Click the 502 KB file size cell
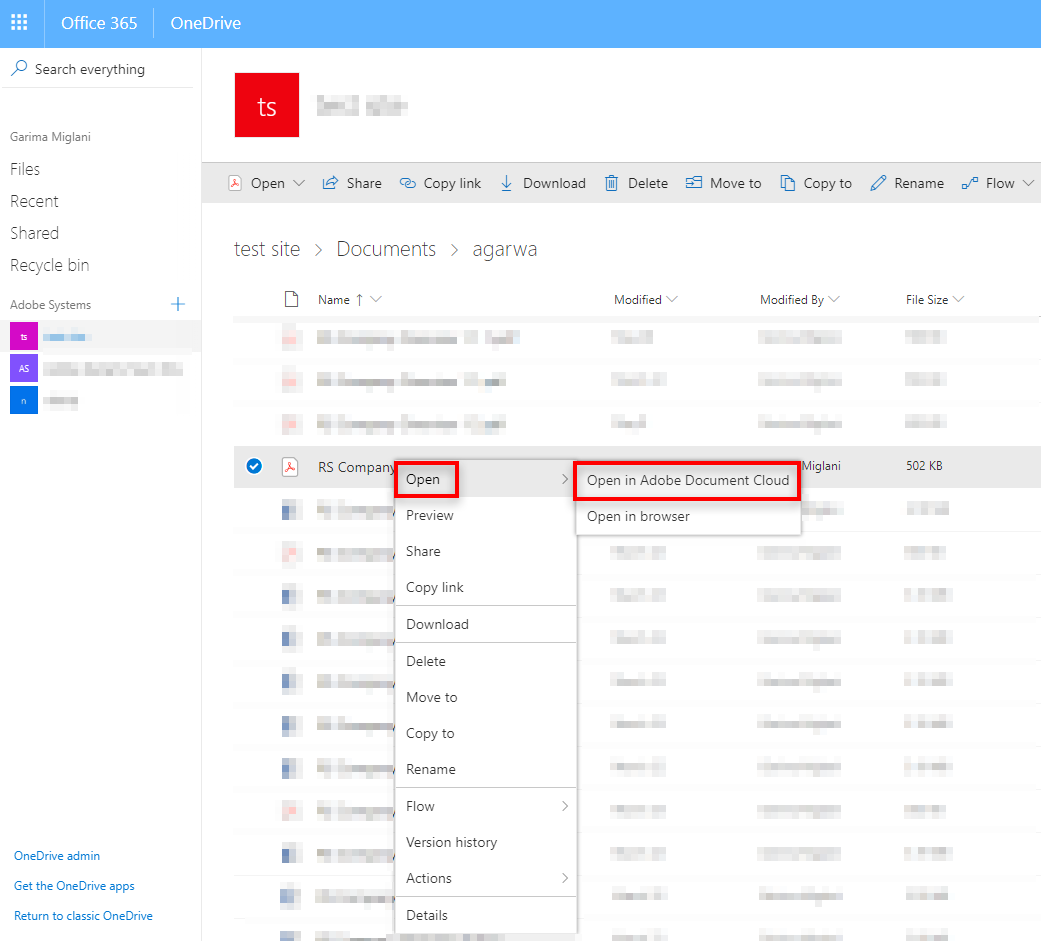Screen dimensions: 1041x941 (x=924, y=466)
